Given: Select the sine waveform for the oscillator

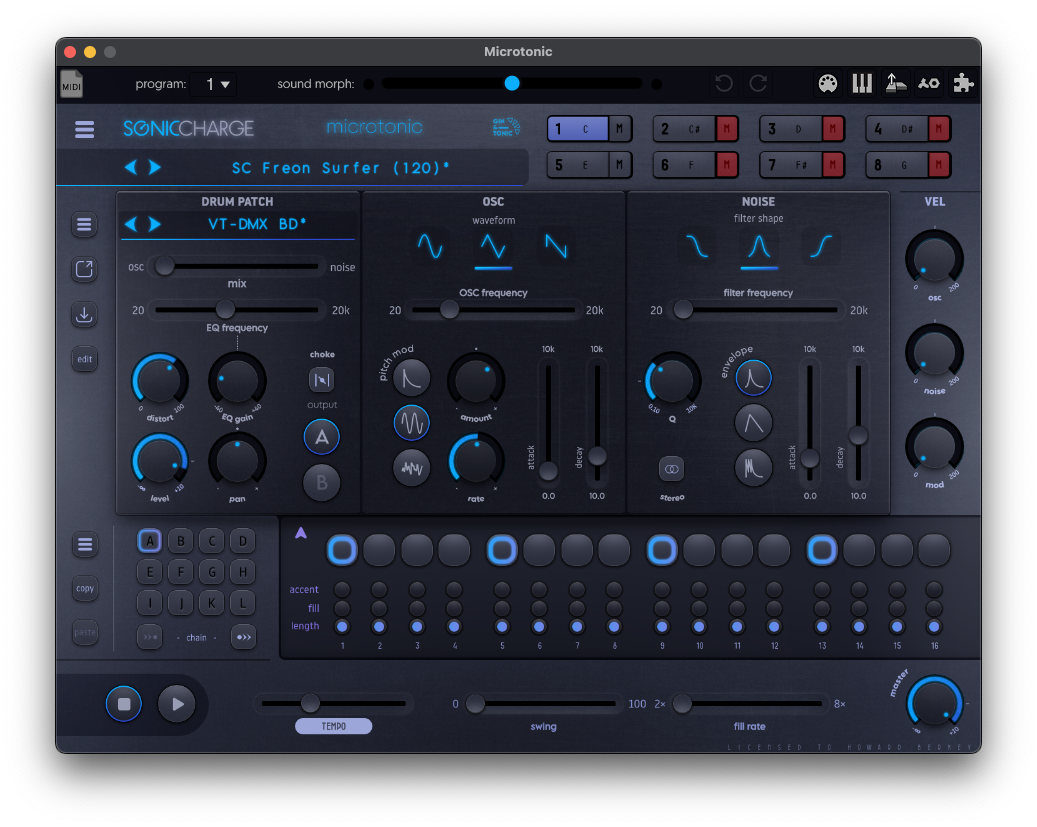Looking at the screenshot, I should point(430,245).
